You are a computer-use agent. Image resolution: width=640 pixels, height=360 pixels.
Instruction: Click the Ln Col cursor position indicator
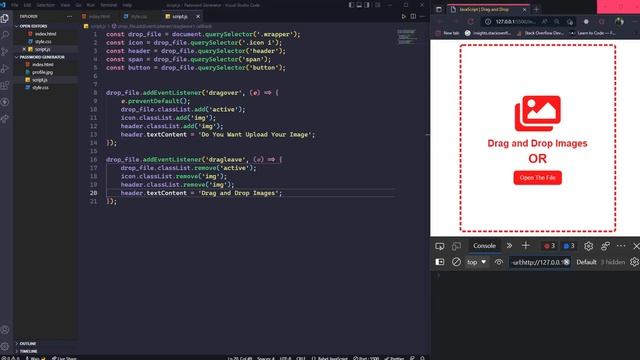tap(240, 358)
